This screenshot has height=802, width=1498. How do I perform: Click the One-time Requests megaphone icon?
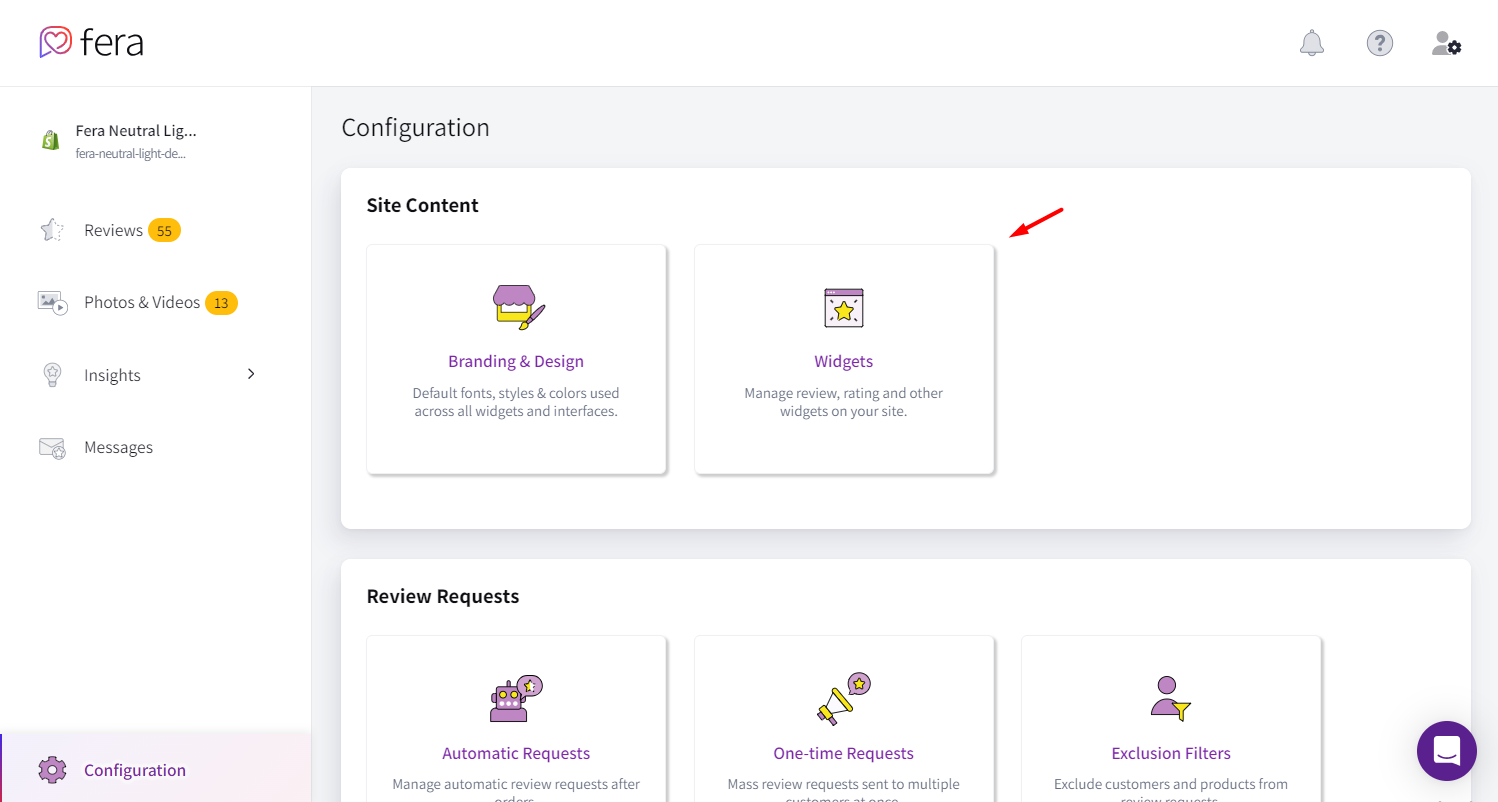coord(843,698)
